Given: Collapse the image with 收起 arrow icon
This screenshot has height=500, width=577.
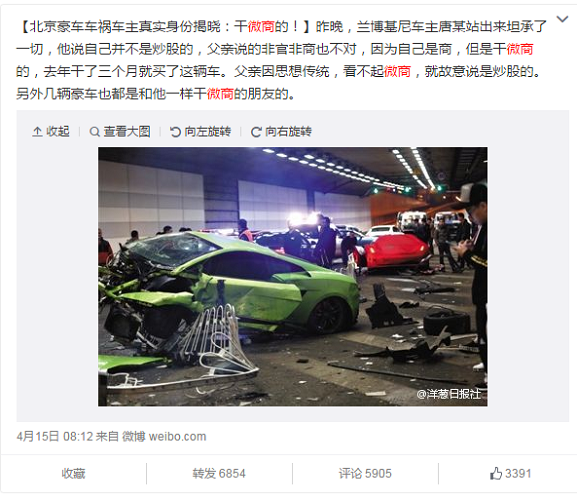Looking at the screenshot, I should point(37,132).
